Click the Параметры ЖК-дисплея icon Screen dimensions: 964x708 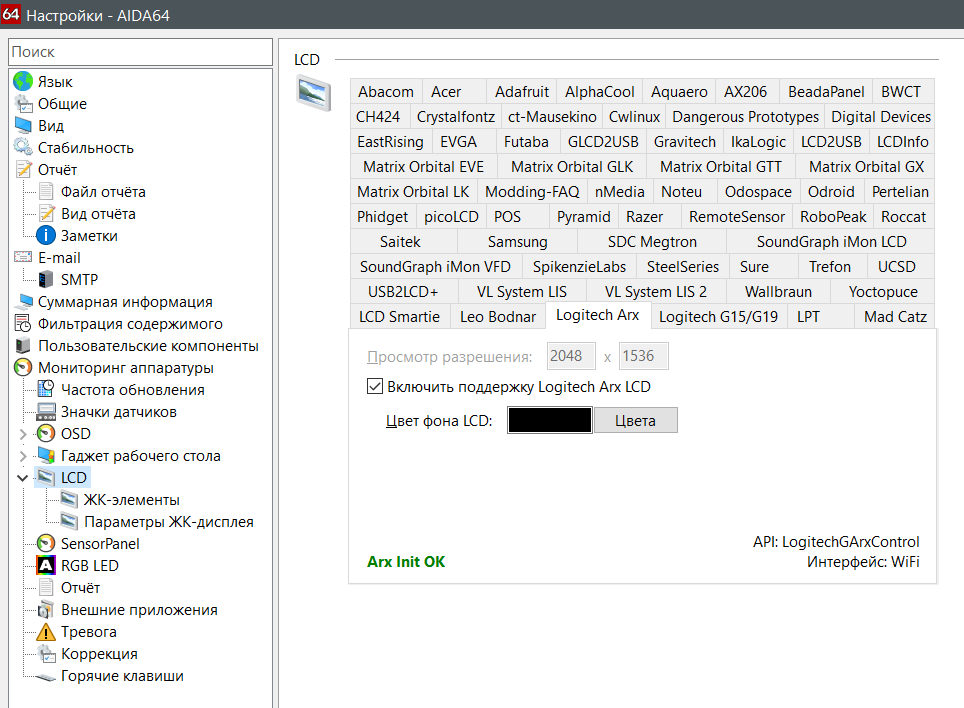click(69, 522)
